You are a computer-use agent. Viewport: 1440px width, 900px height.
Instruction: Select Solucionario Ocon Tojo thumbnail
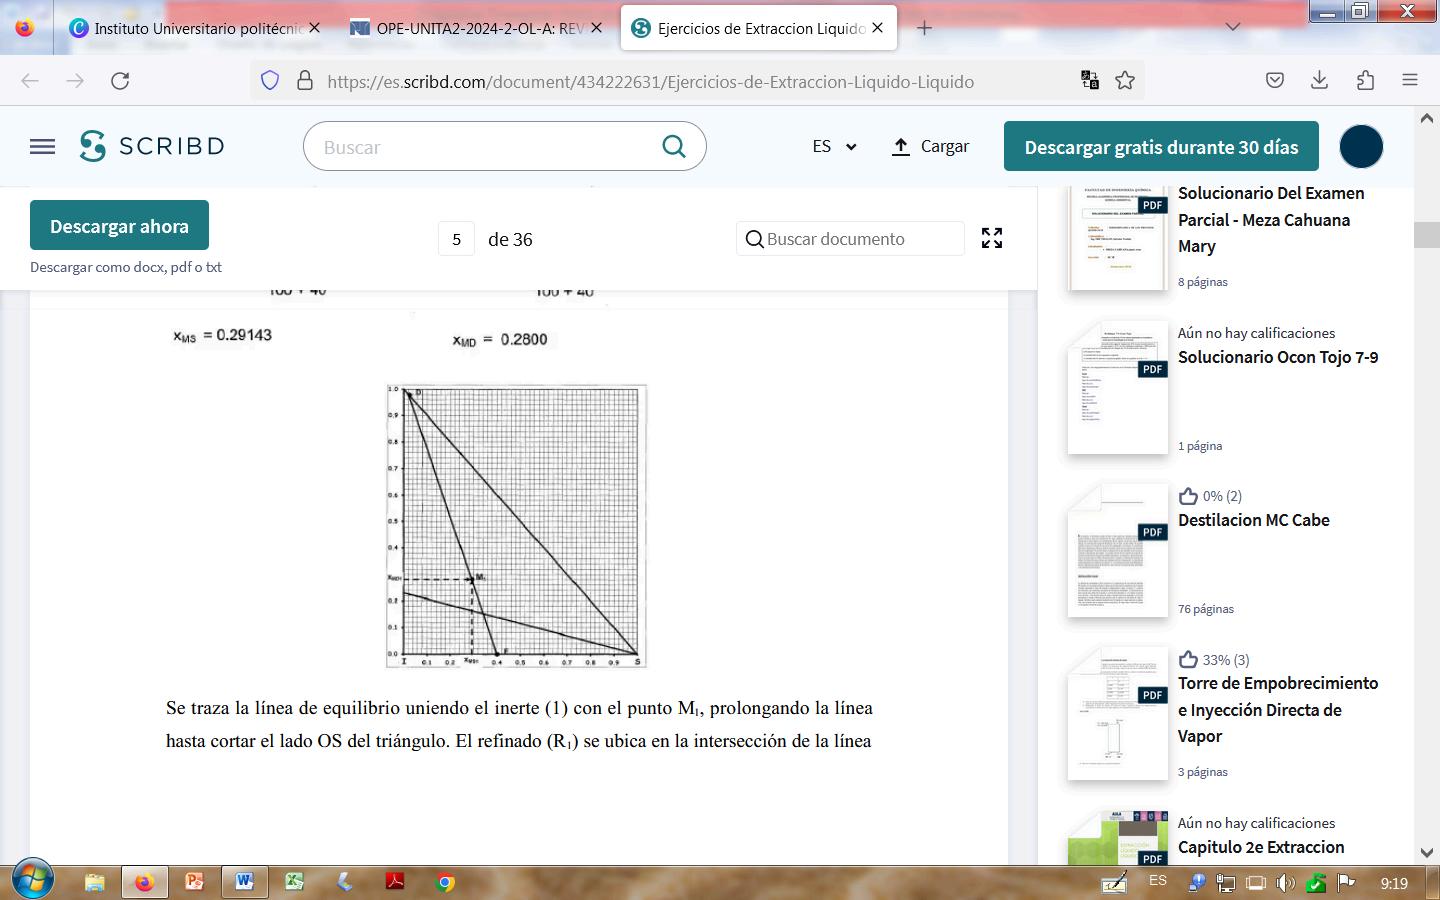point(1117,388)
